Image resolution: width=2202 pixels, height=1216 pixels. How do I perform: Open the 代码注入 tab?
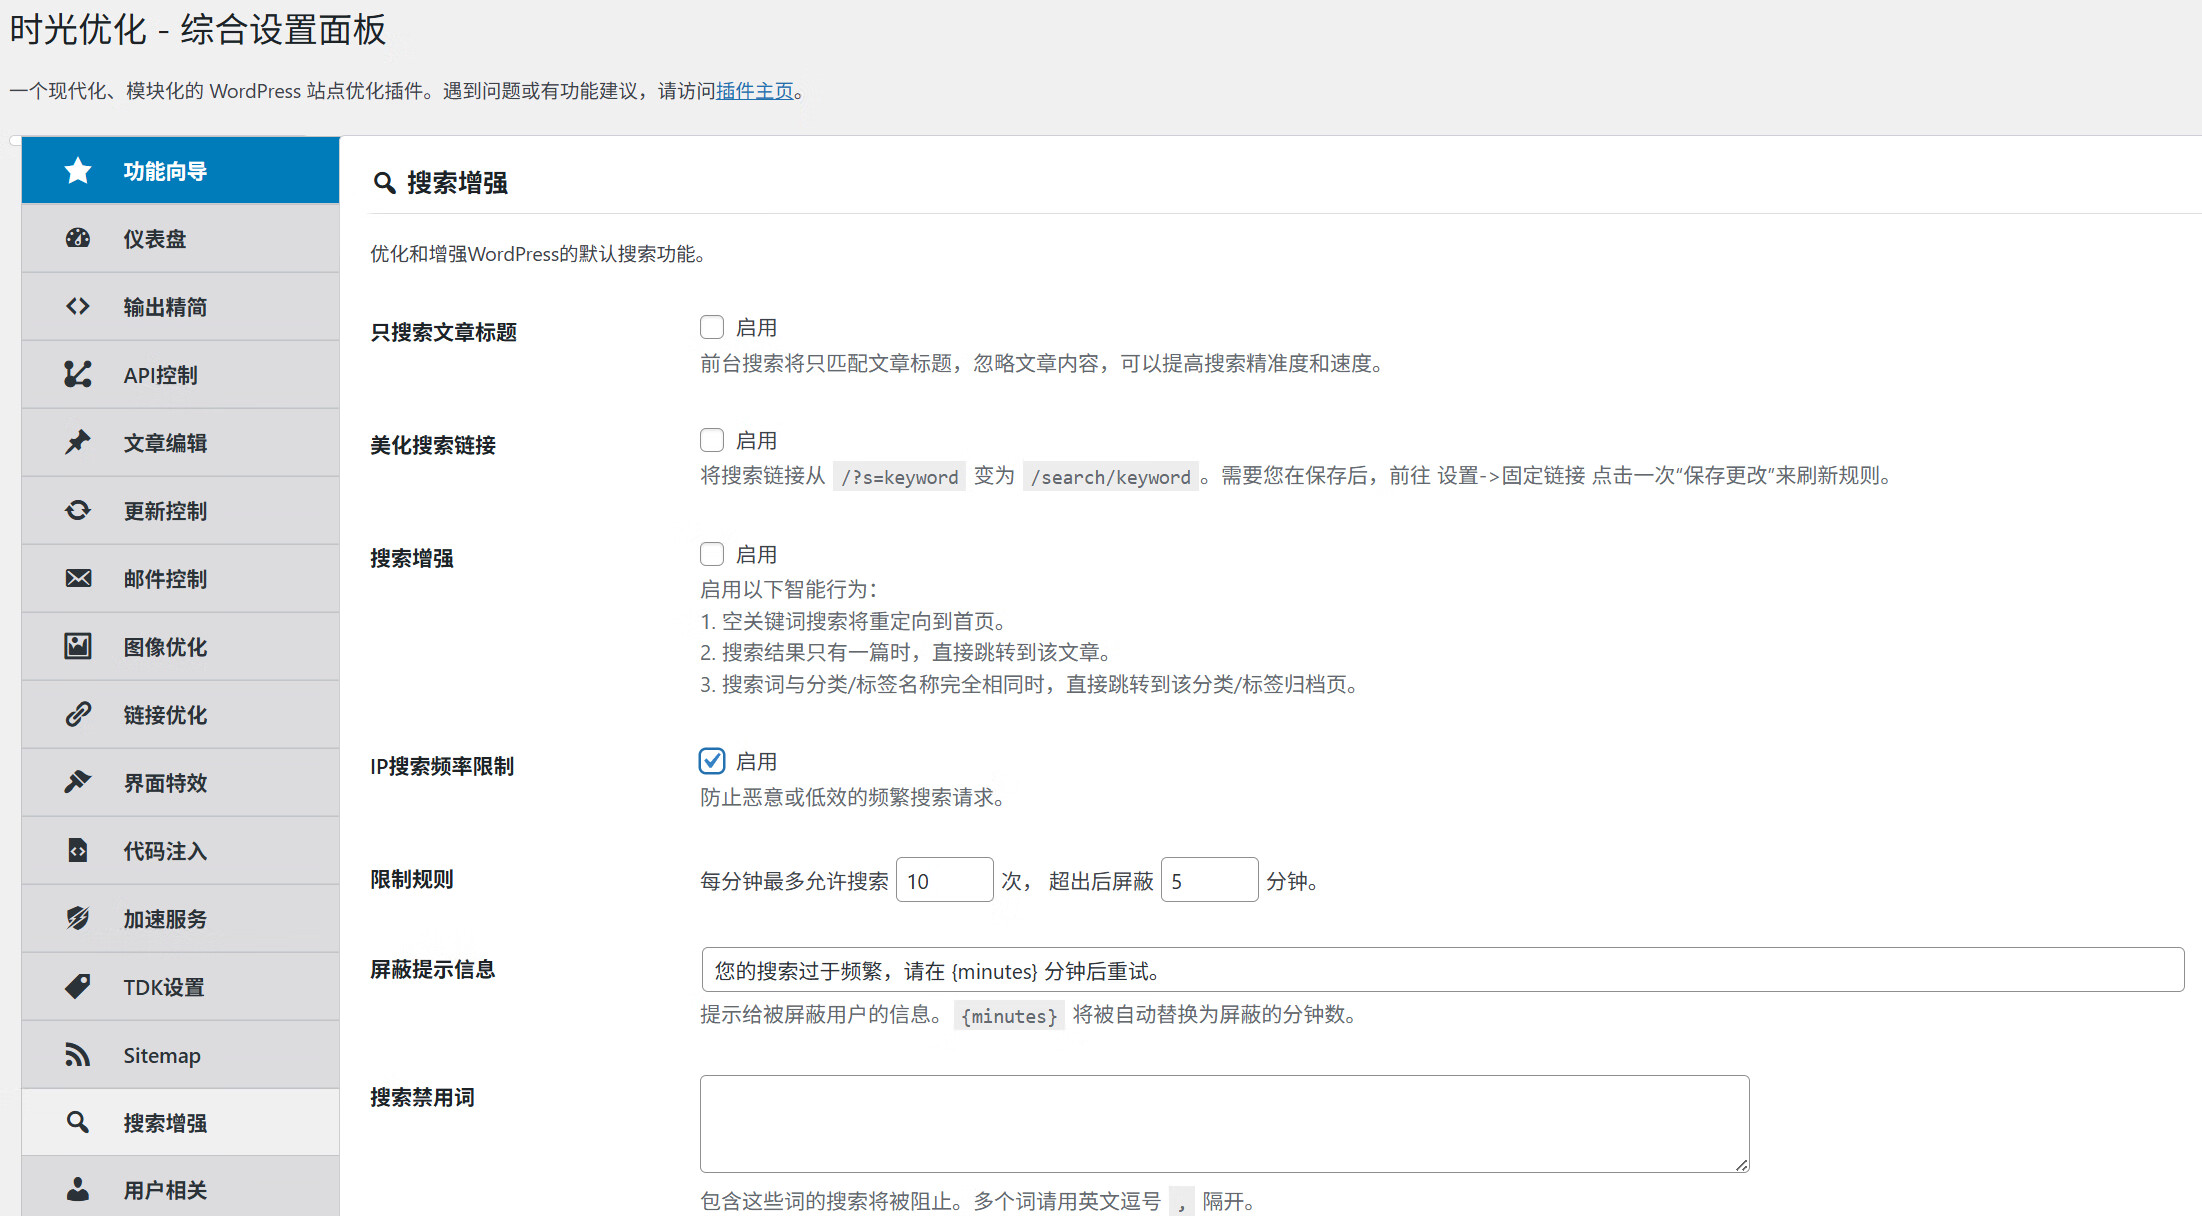pyautogui.click(x=180, y=850)
